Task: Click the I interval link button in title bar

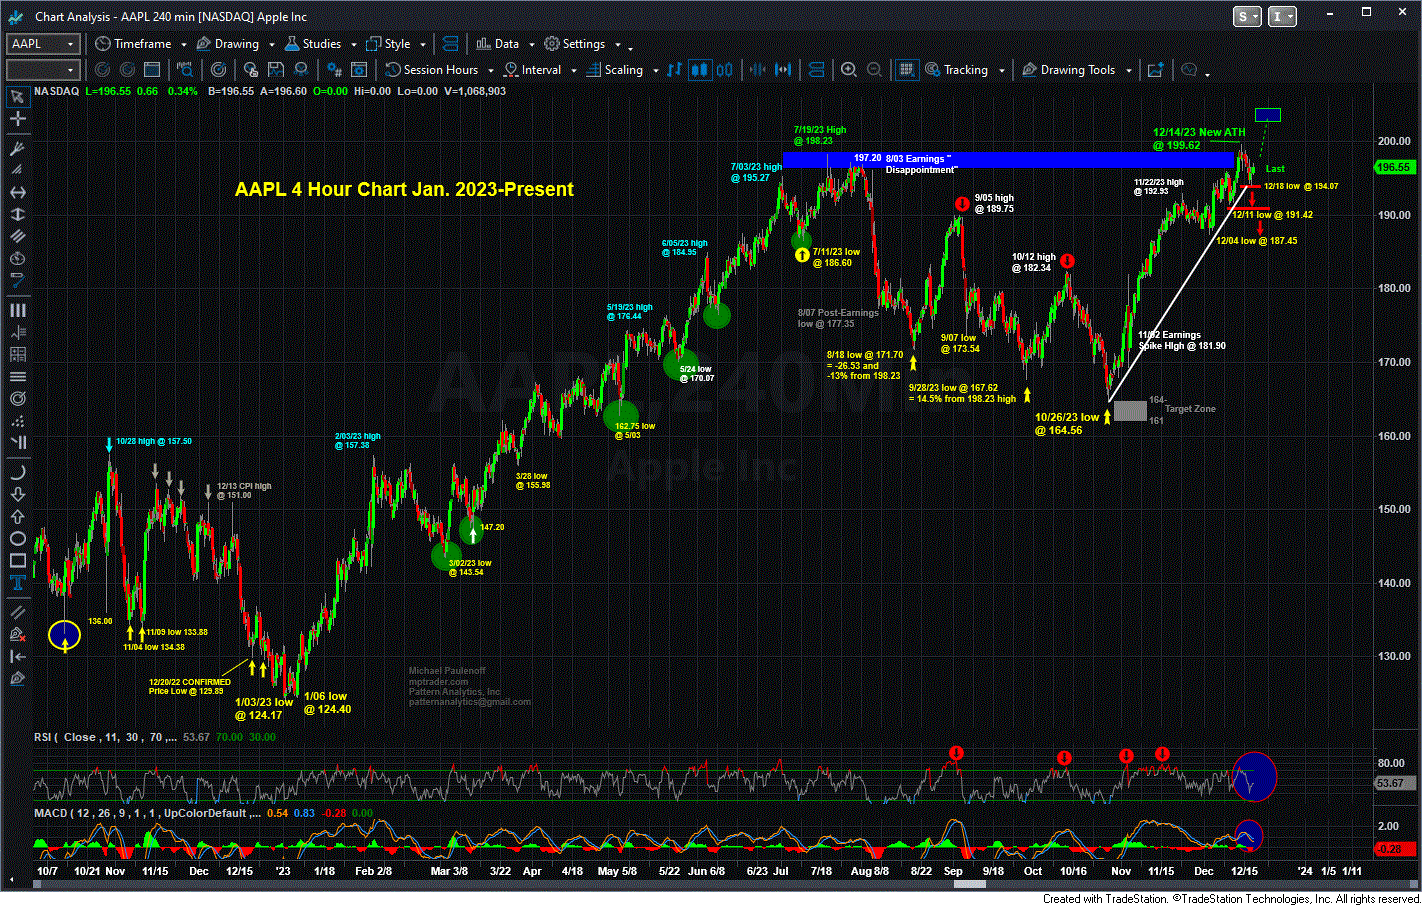Action: point(1282,16)
